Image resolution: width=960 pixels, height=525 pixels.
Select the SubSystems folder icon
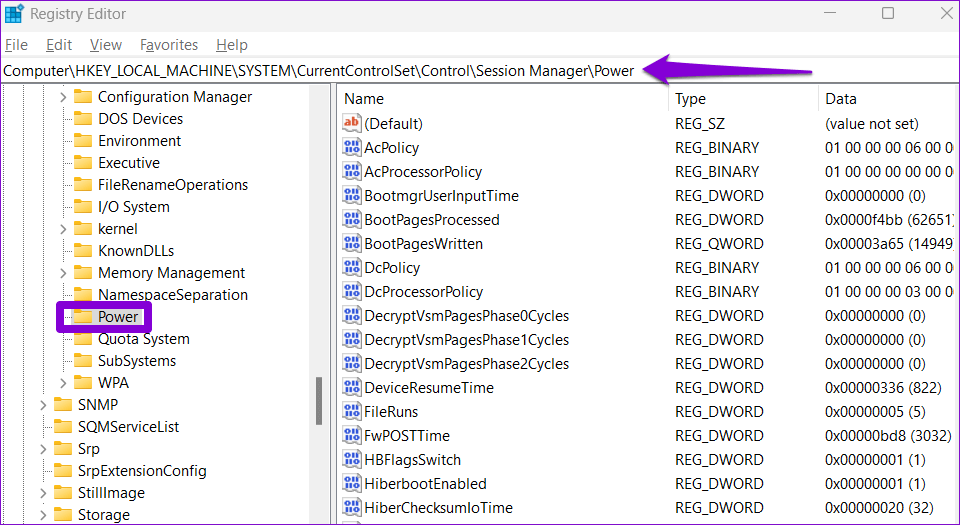[x=83, y=361]
